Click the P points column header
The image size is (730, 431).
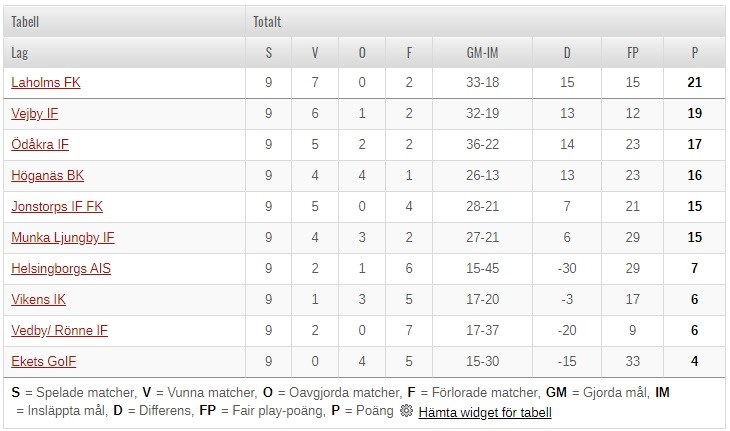coord(695,52)
